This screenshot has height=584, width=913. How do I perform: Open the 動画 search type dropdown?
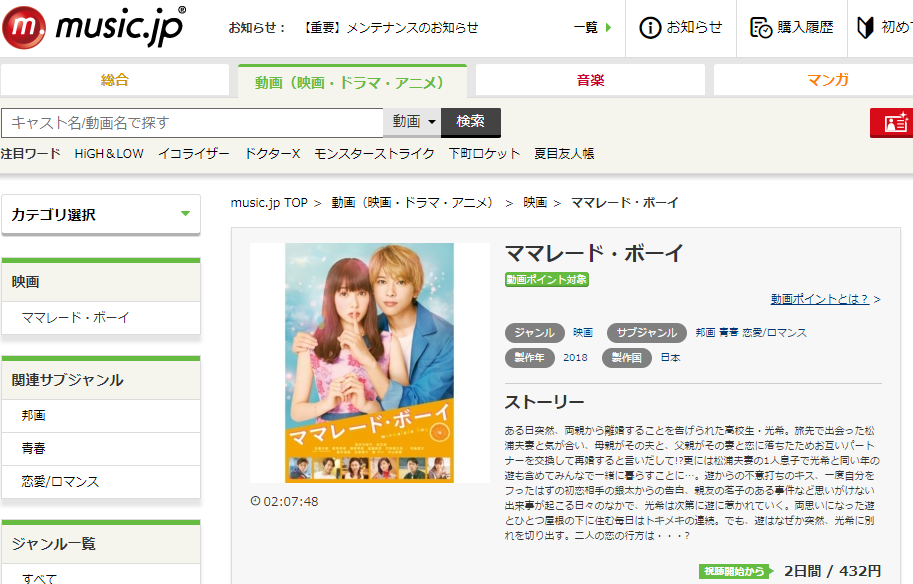[412, 122]
